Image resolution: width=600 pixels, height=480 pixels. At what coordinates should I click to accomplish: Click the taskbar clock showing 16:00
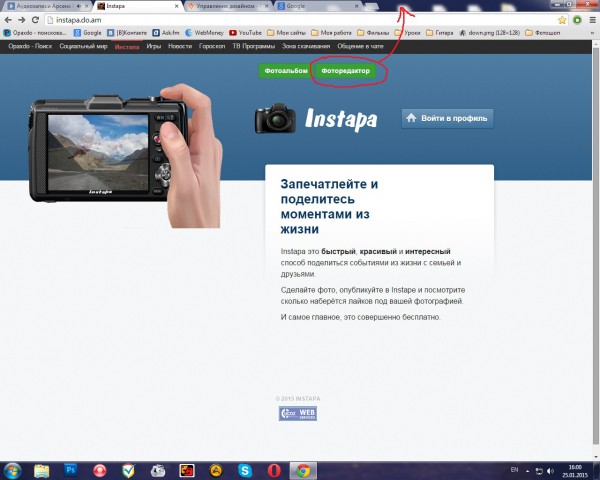pyautogui.click(x=575, y=471)
